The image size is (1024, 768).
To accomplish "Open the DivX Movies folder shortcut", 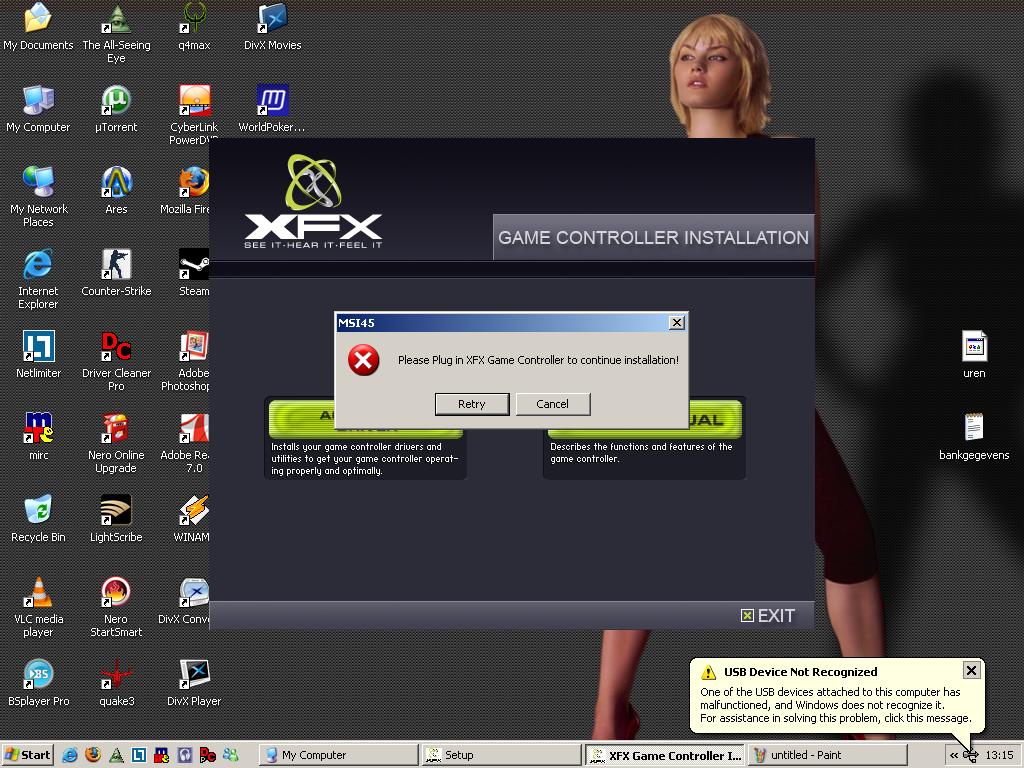I will [x=272, y=20].
